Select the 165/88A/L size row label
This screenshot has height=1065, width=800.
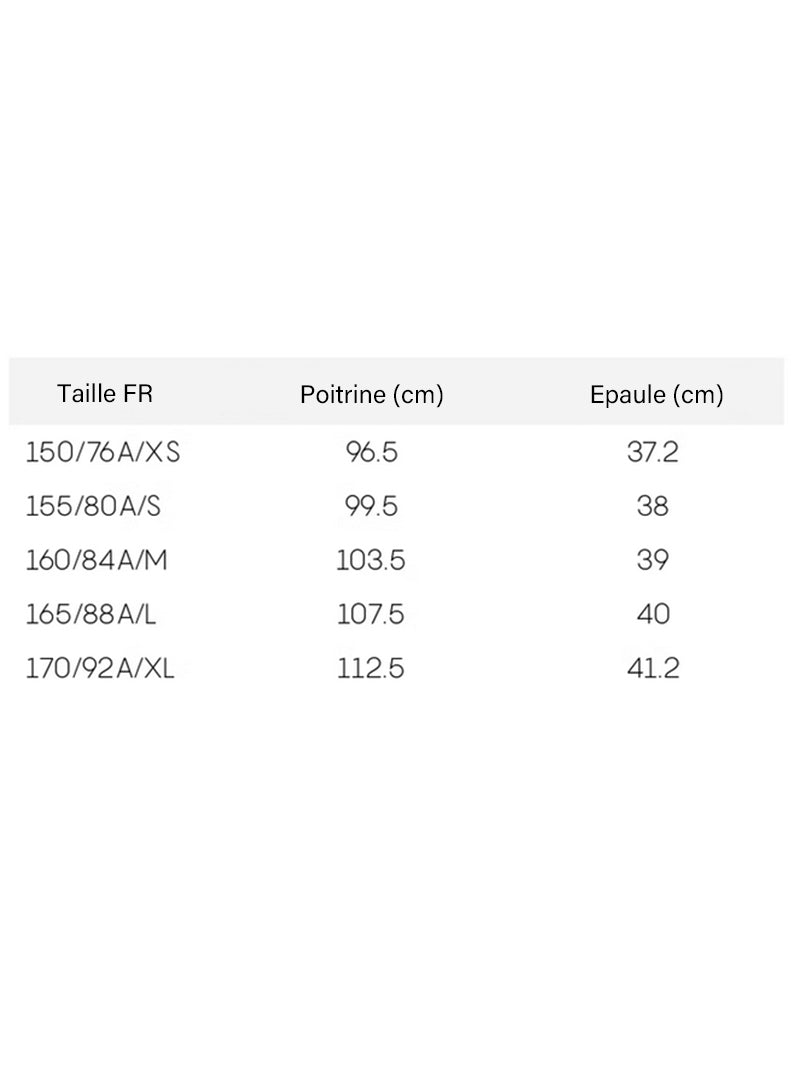pyautogui.click(x=91, y=614)
